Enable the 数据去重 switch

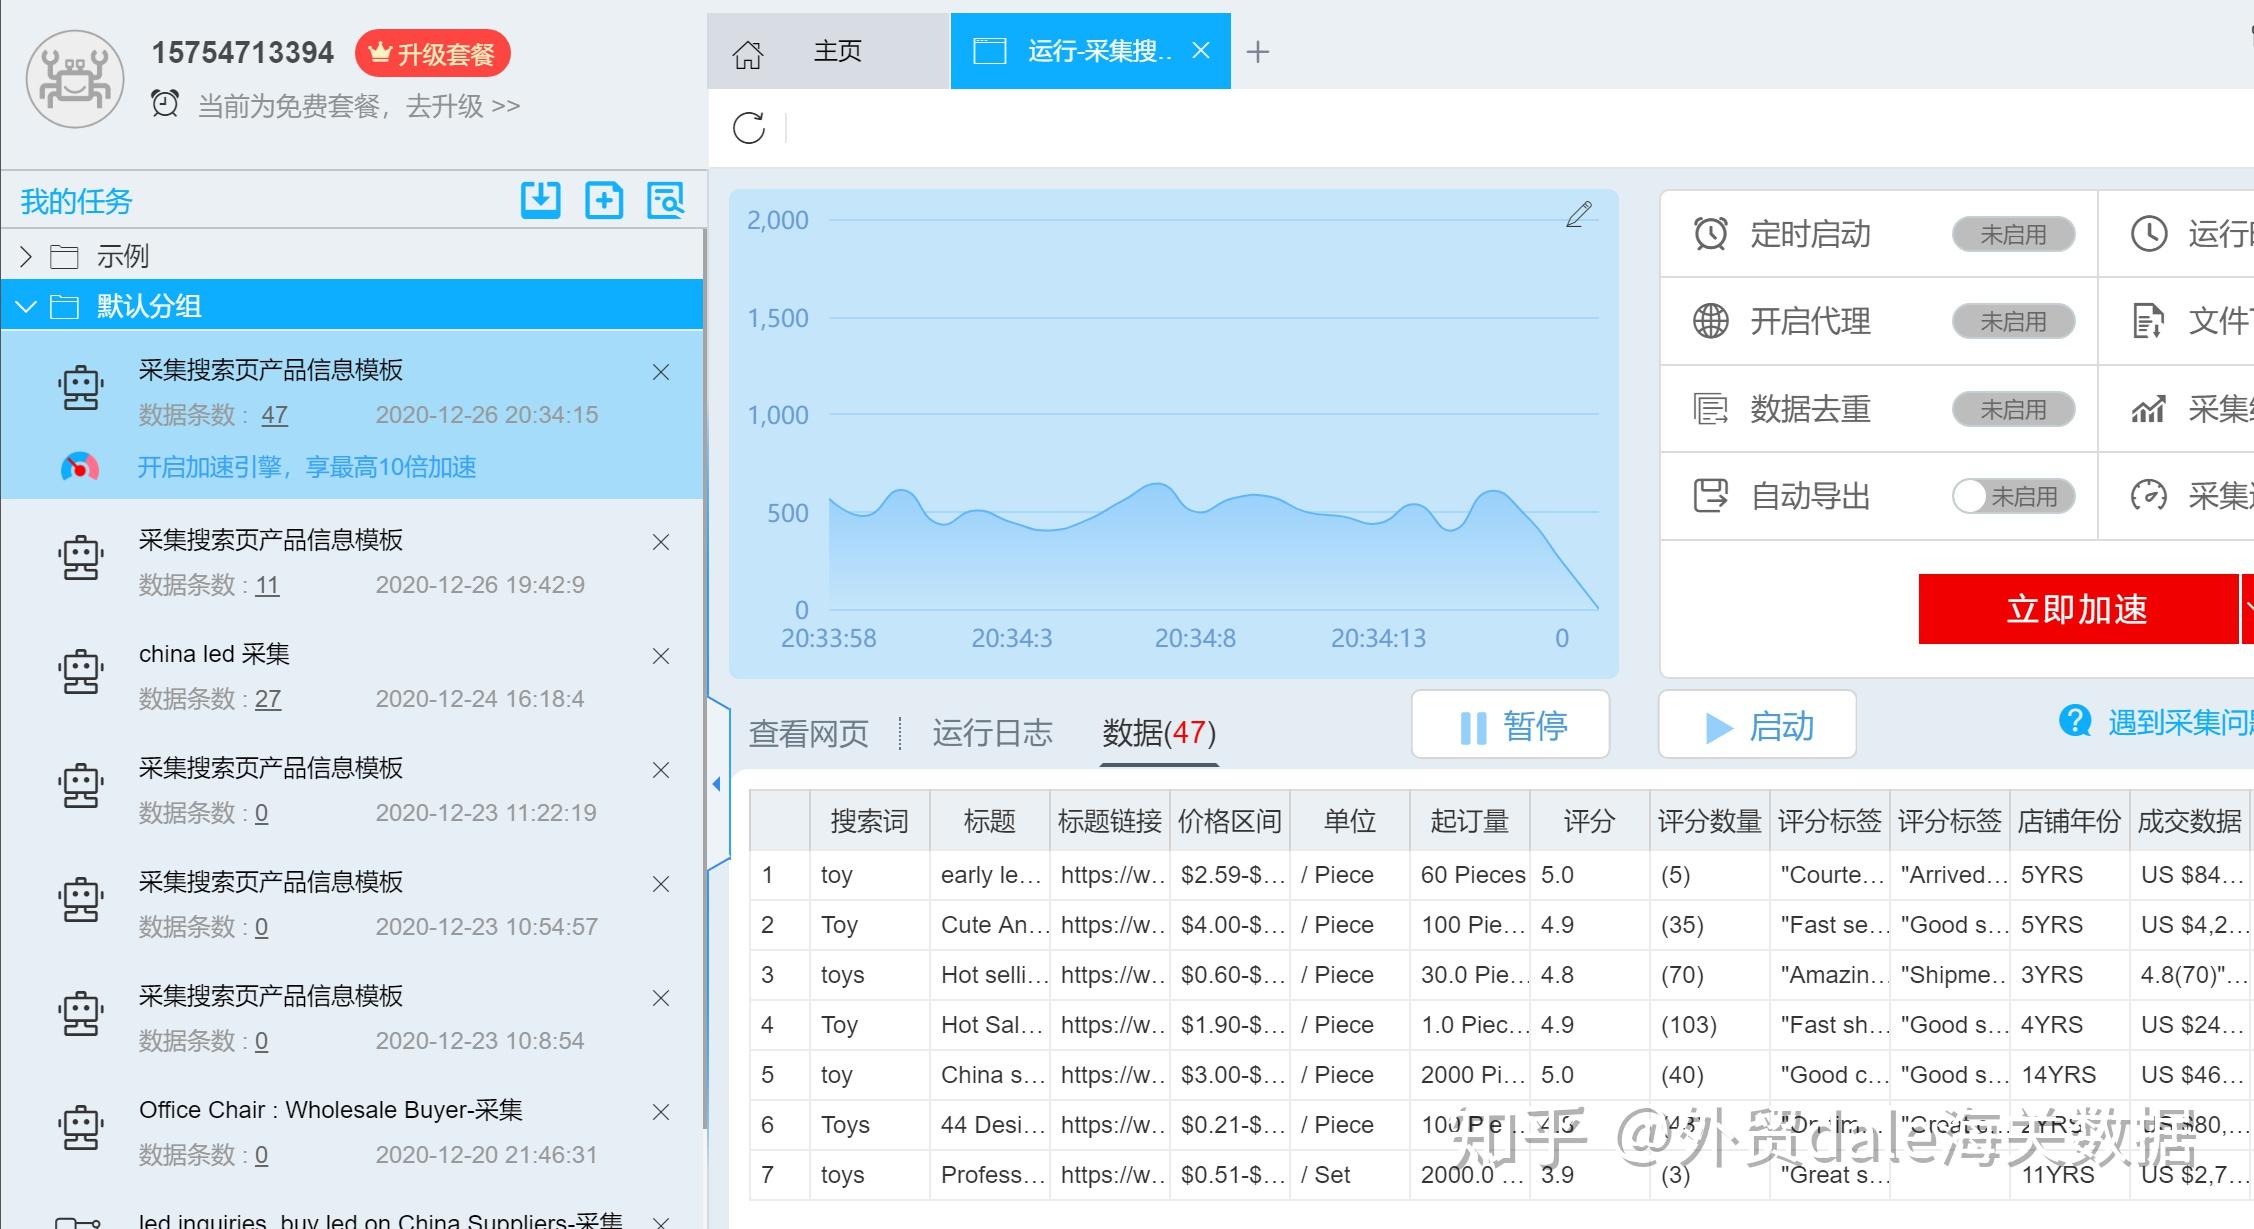(2013, 409)
